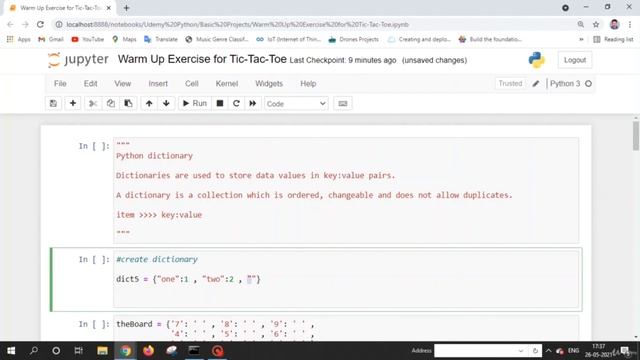Click into the Python dictionary docstring cell
The height and width of the screenshot is (360, 640).
tap(346, 190)
